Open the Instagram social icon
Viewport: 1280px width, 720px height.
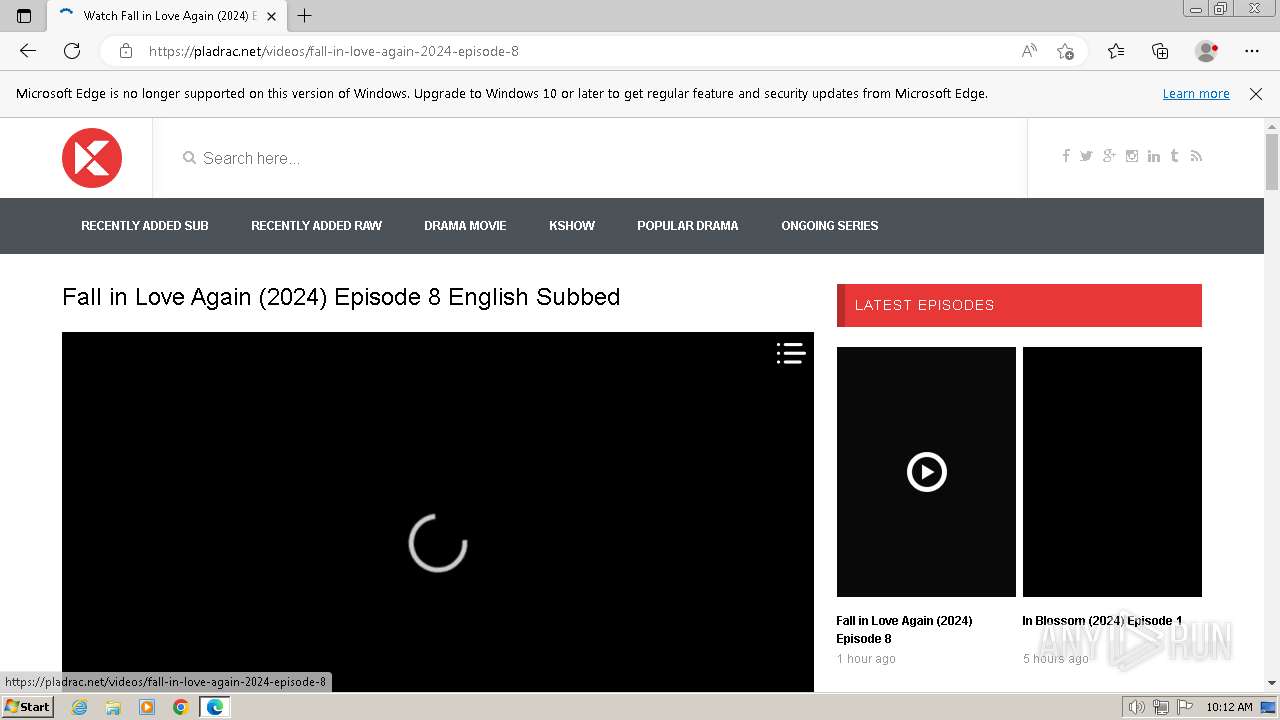pos(1132,156)
